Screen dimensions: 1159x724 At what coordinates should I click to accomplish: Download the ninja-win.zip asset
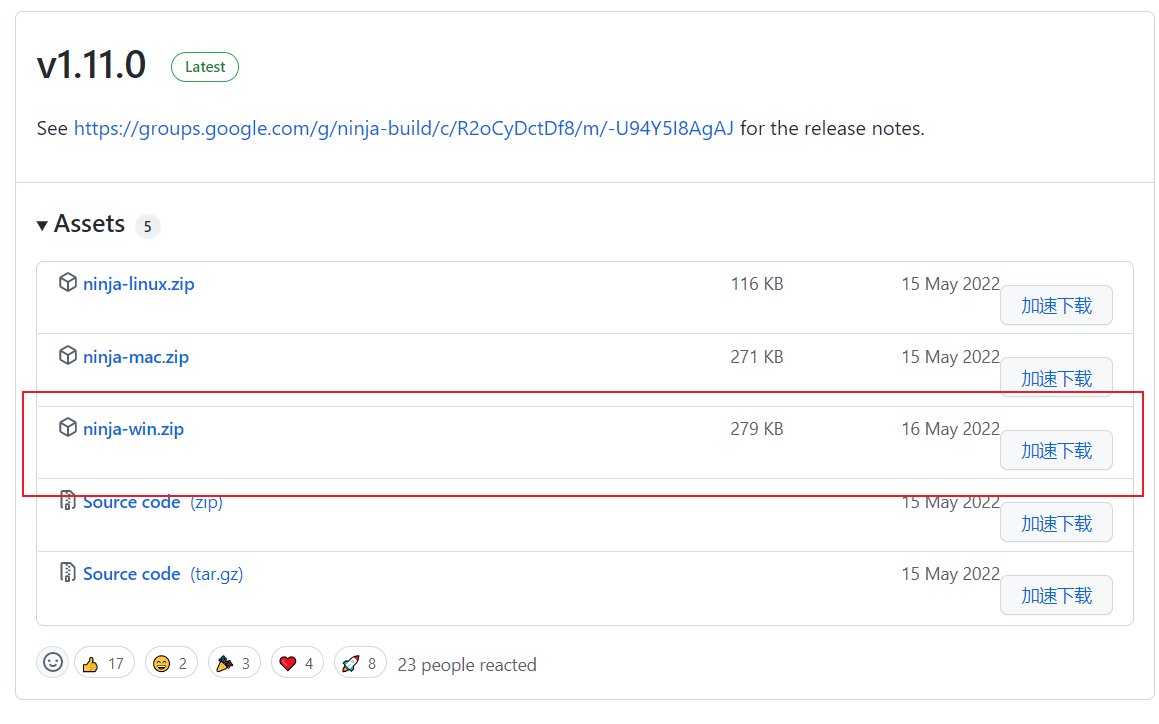(x=133, y=429)
